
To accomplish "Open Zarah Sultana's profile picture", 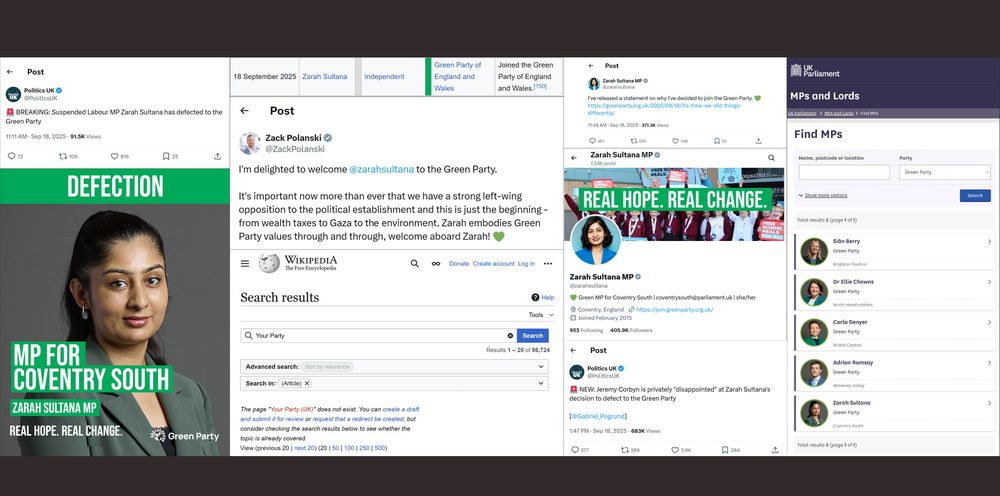I will point(596,241).
